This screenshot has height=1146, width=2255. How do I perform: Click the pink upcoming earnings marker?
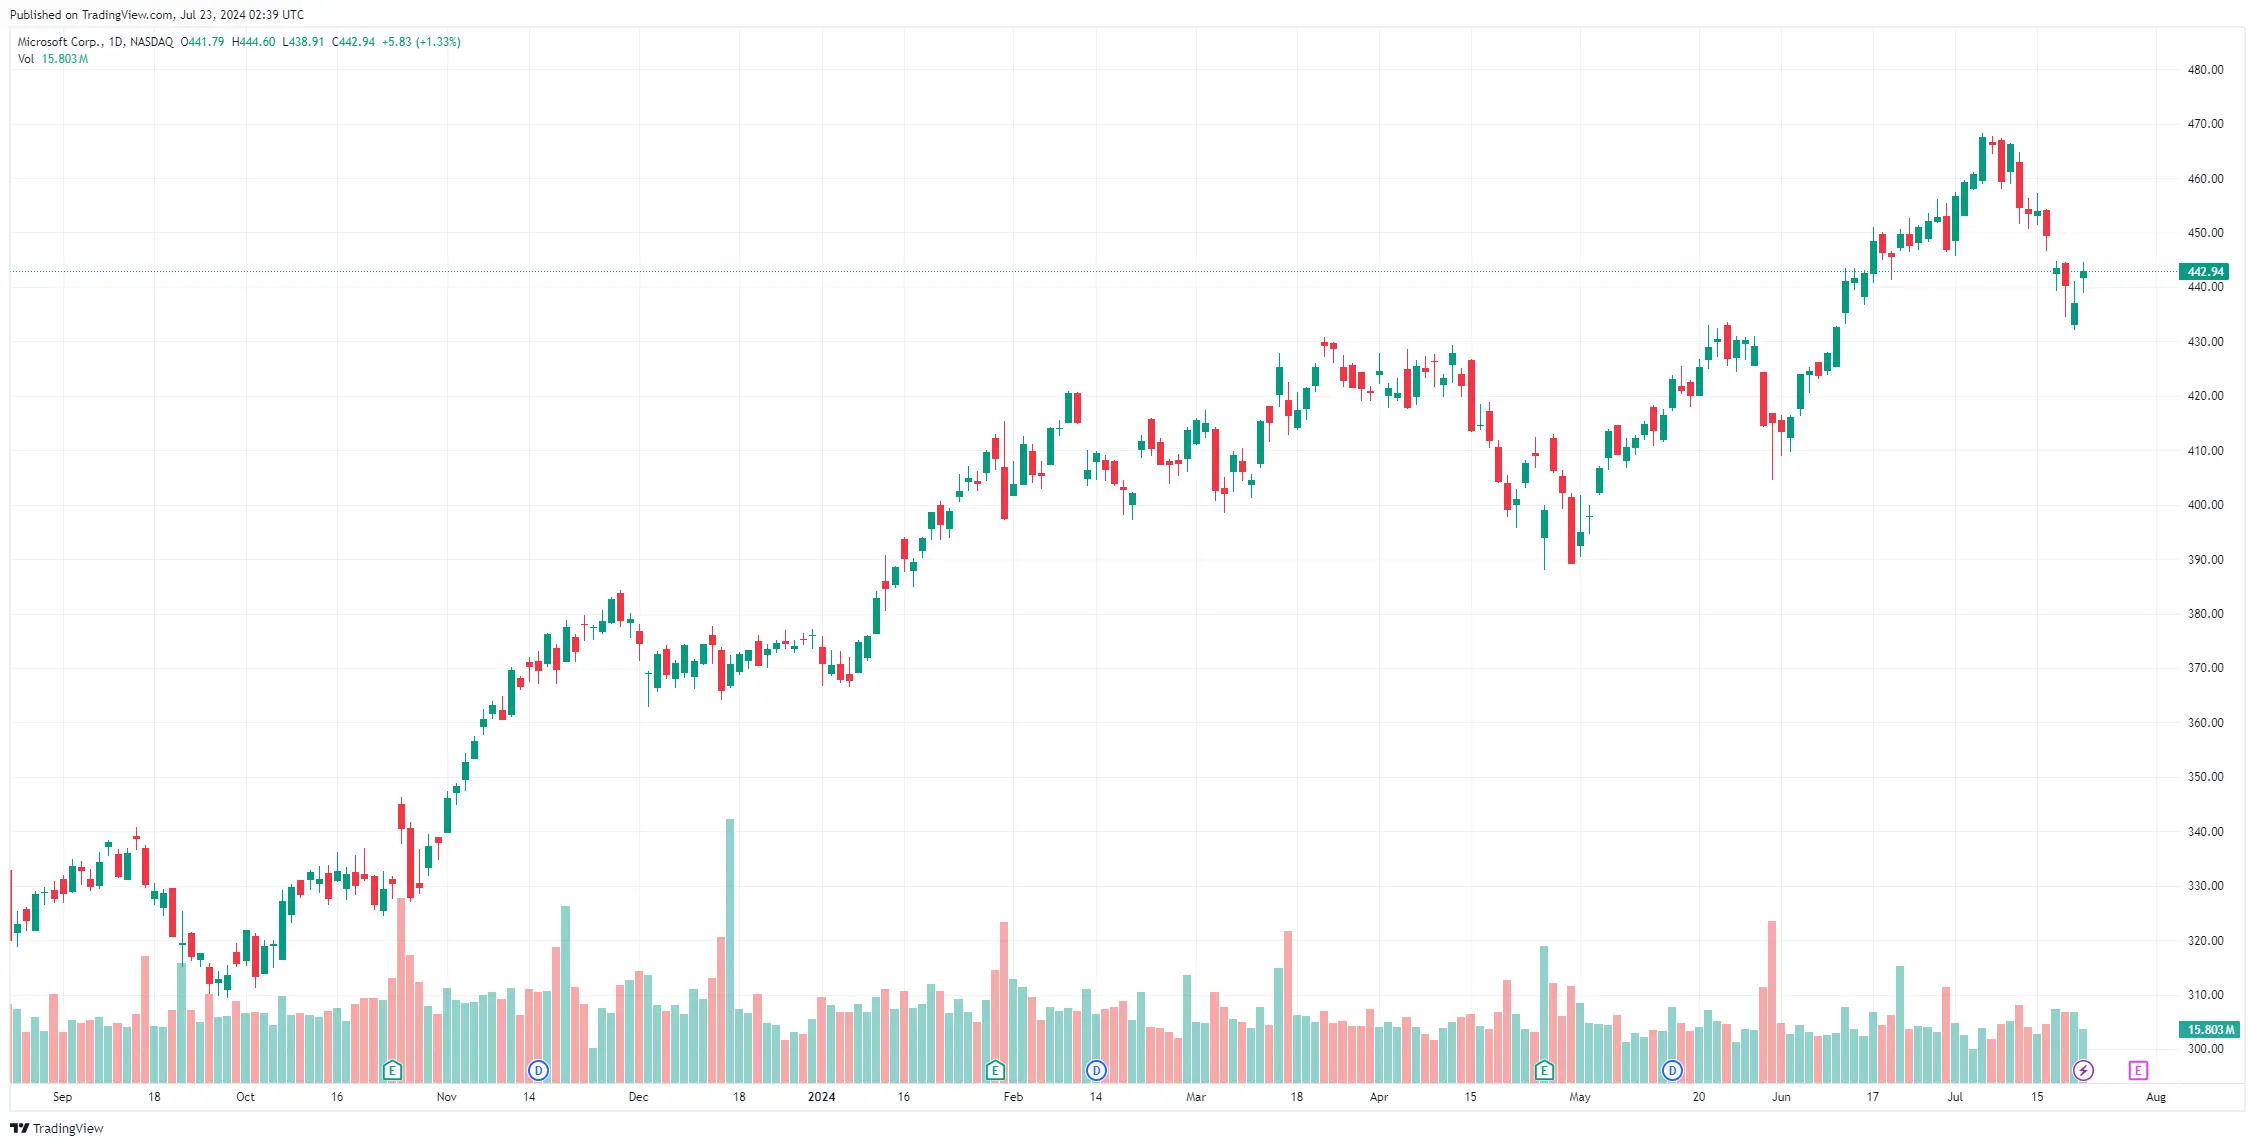pyautogui.click(x=2138, y=1071)
